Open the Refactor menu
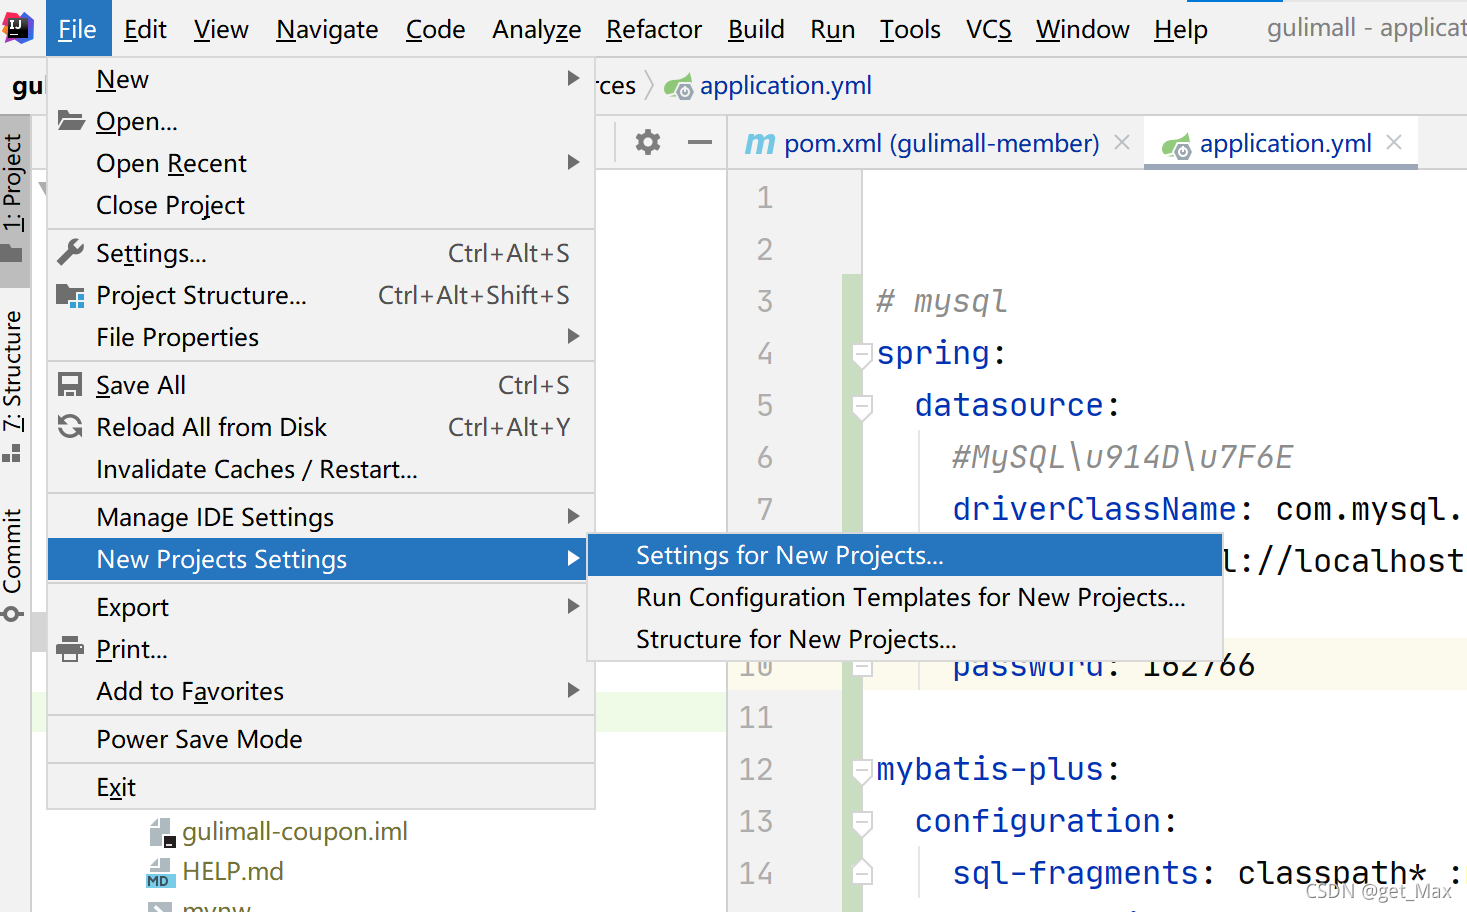Screen dimensions: 1467x912 654,29
